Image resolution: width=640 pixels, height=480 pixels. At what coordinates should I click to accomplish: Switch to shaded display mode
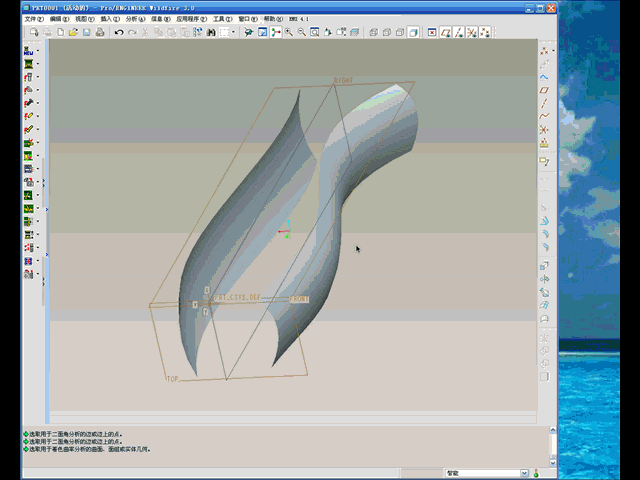tap(412, 33)
